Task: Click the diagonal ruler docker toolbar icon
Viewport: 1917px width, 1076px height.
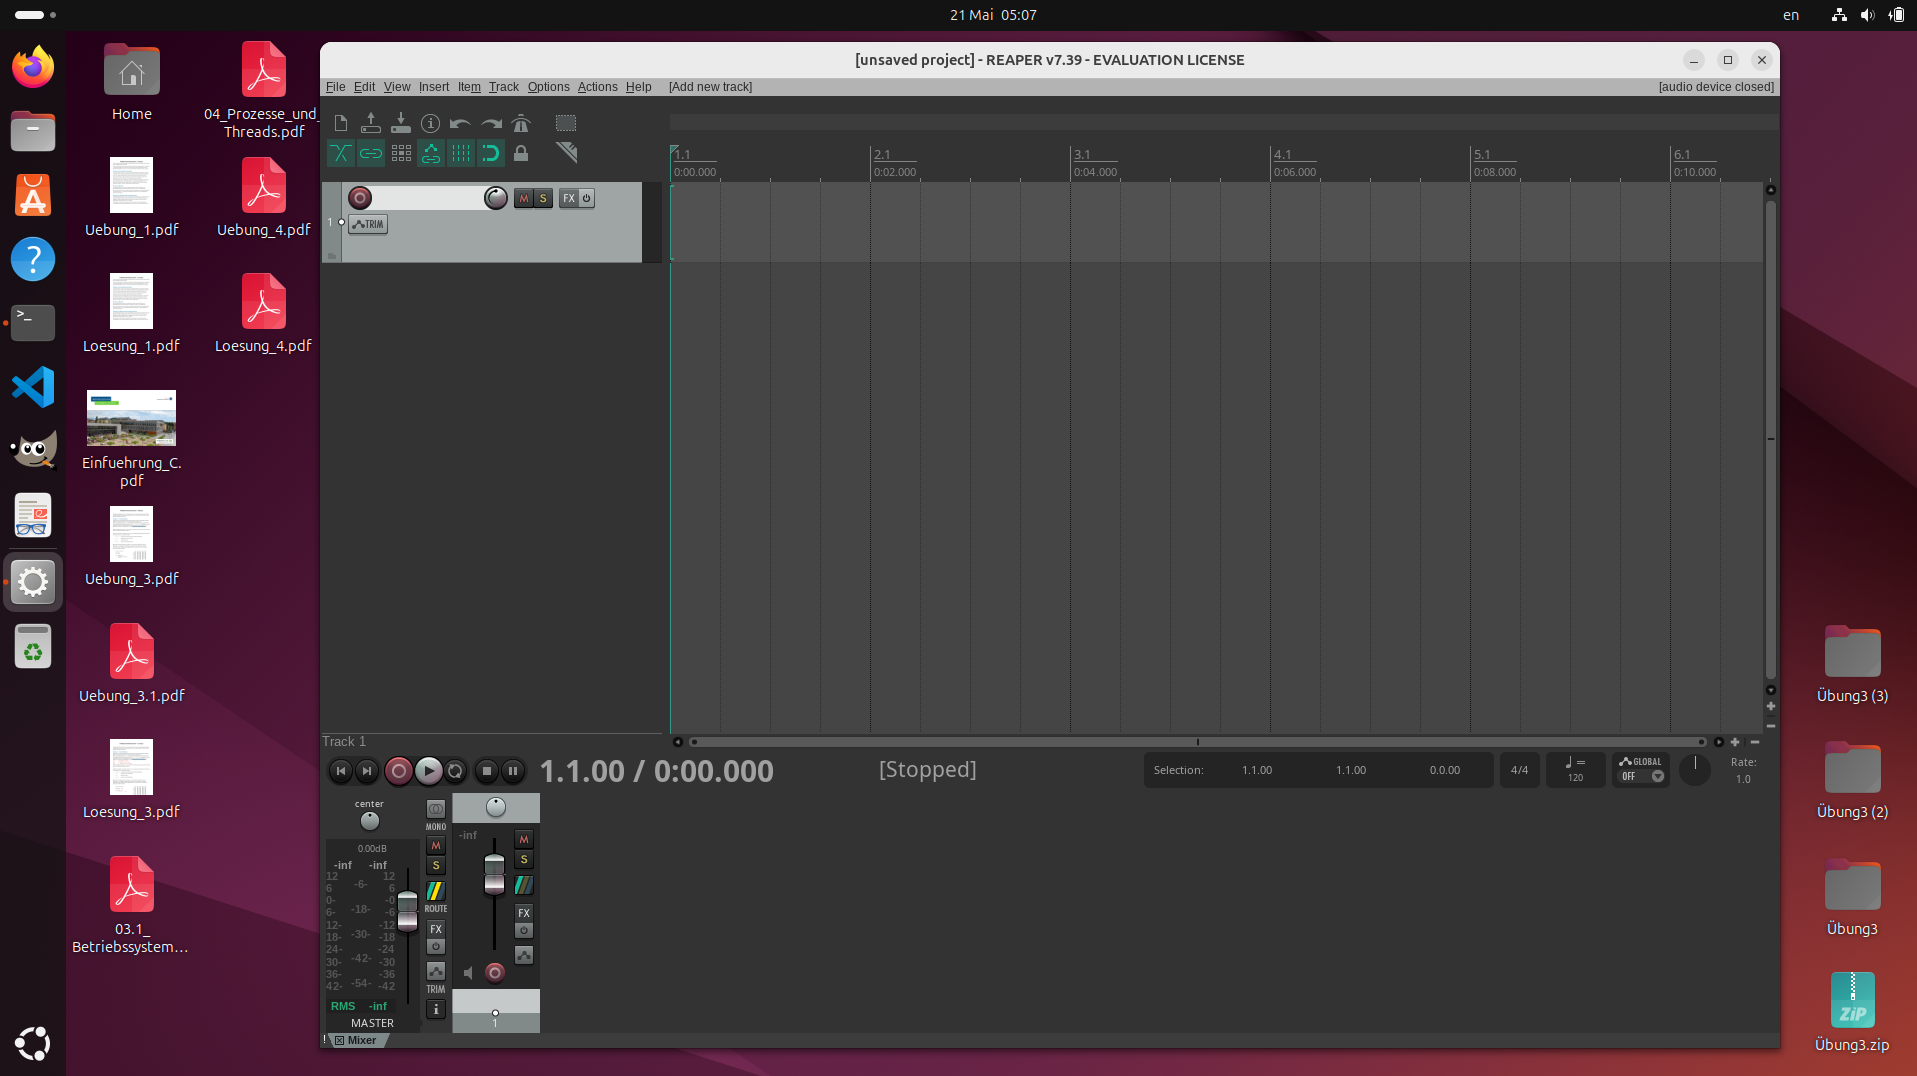Action: point(566,153)
